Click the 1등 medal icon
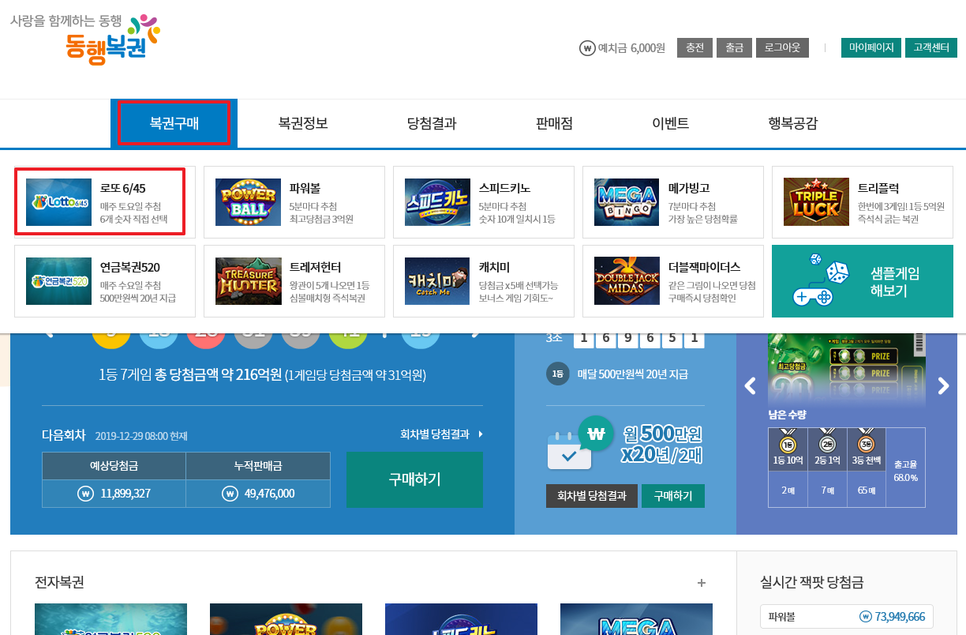This screenshot has width=966, height=635. point(788,443)
